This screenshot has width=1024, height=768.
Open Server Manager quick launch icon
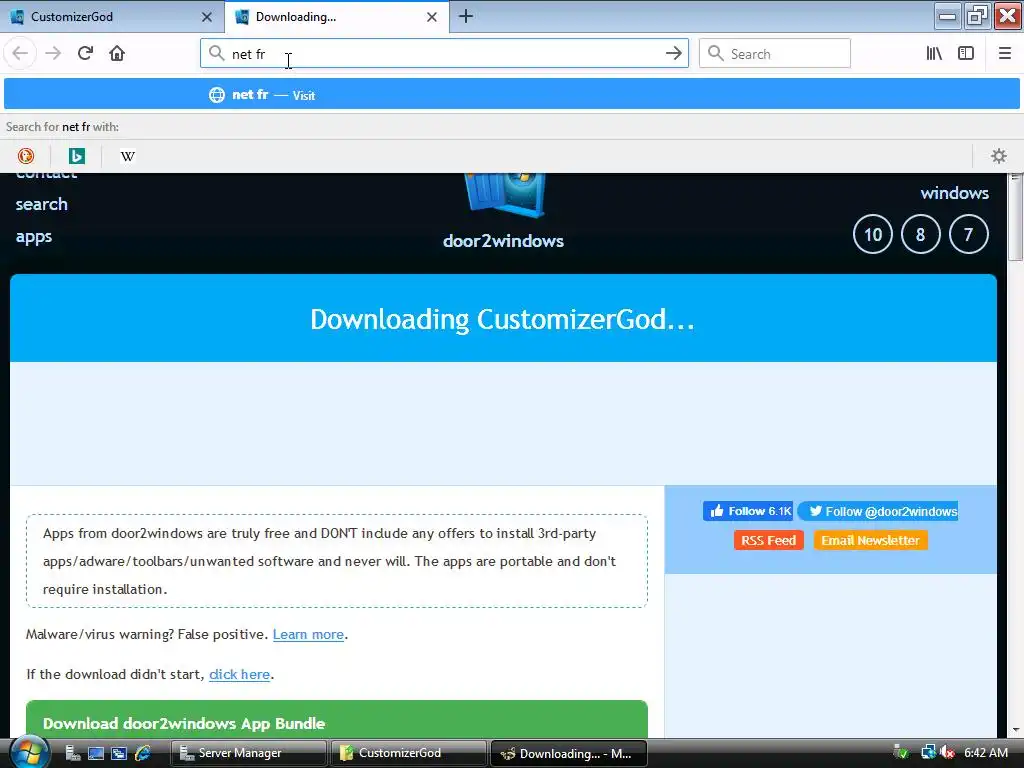point(72,753)
